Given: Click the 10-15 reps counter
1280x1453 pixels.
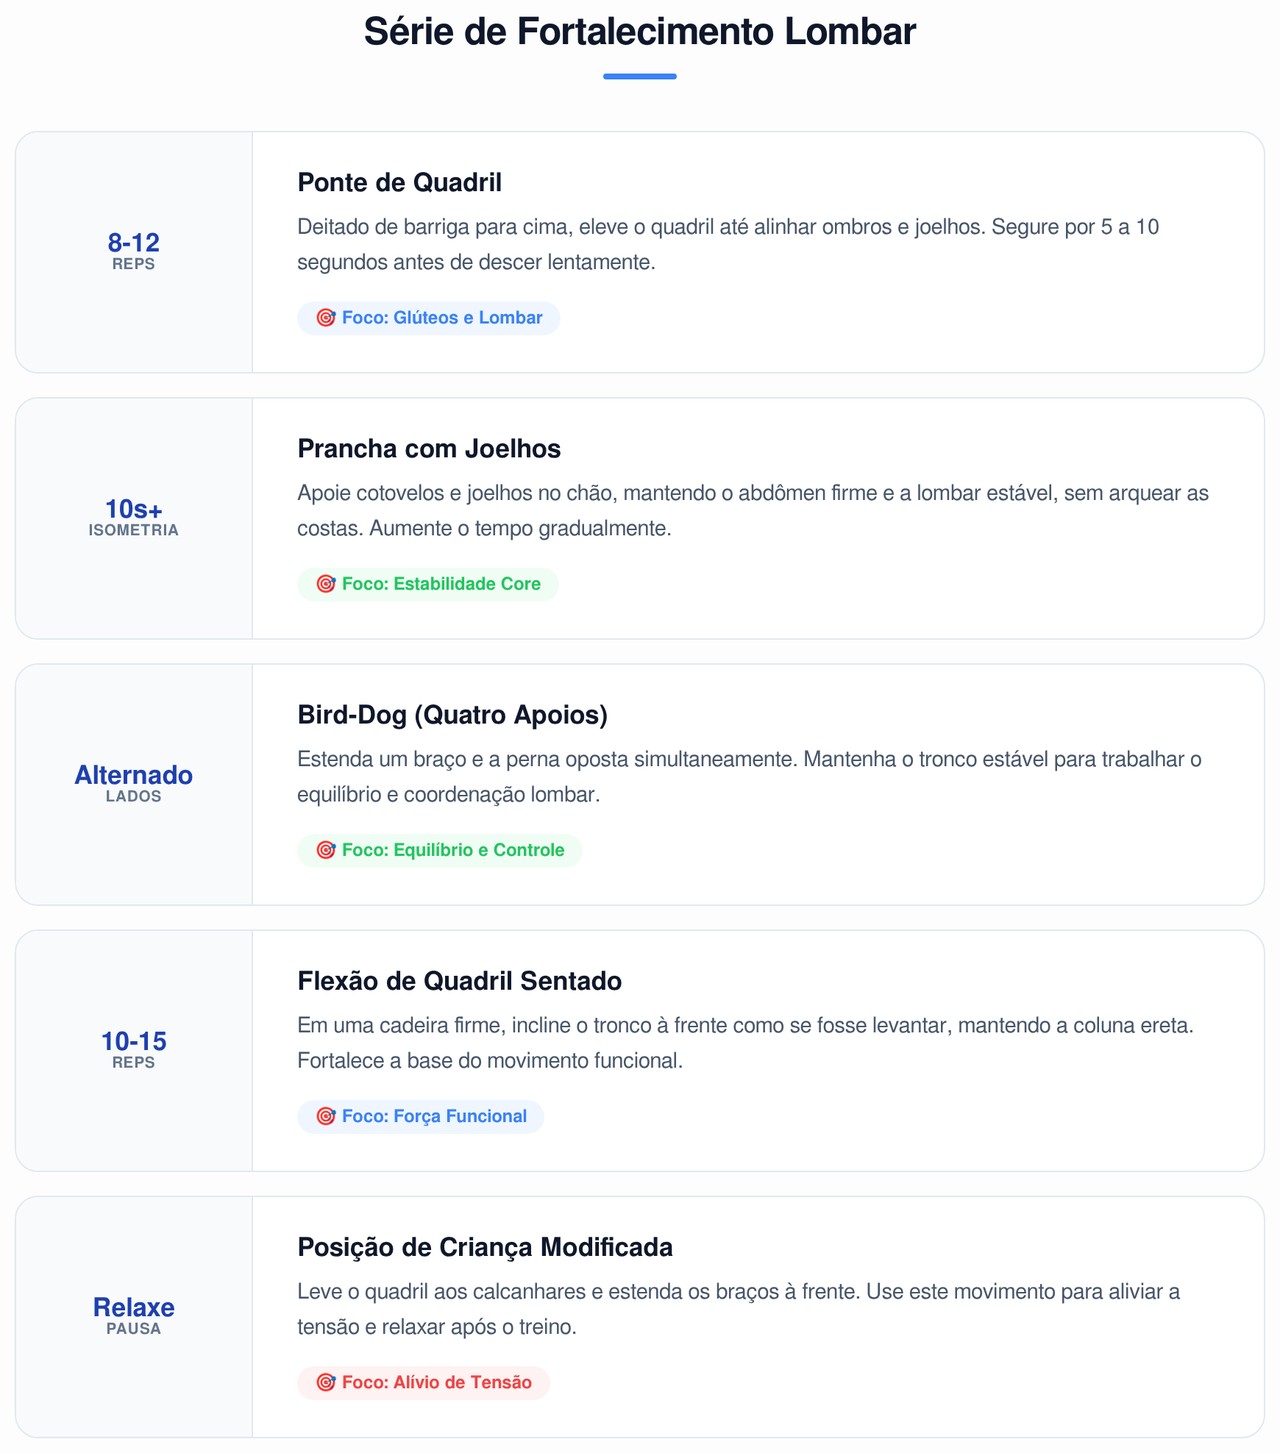Looking at the screenshot, I should pyautogui.click(x=134, y=1048).
